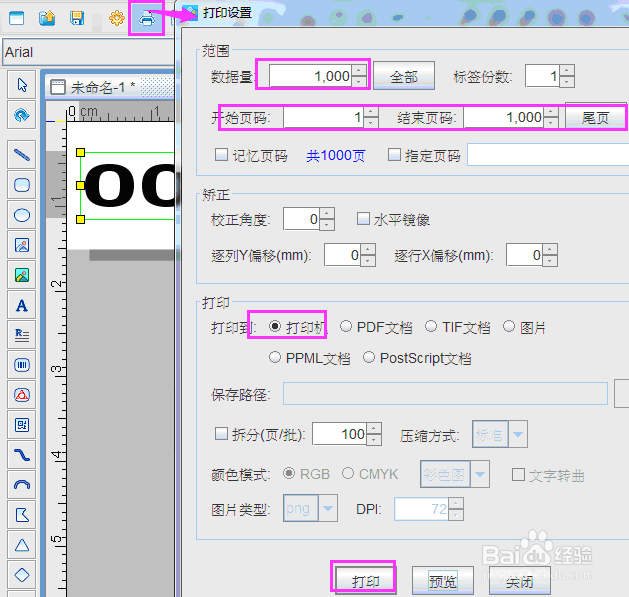This screenshot has height=597, width=629.
Task: Select the polygon shape tool
Action: [x=22, y=515]
